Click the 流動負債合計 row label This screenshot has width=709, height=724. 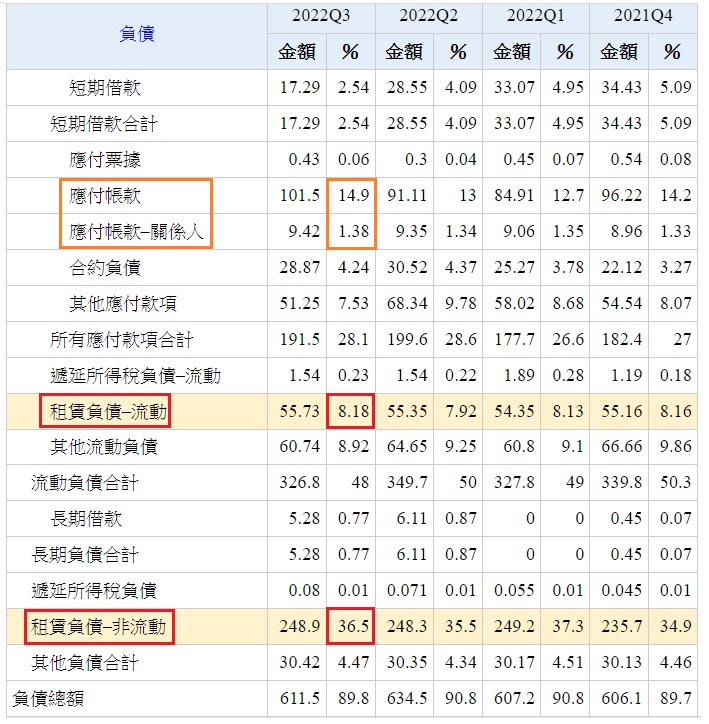(x=85, y=483)
